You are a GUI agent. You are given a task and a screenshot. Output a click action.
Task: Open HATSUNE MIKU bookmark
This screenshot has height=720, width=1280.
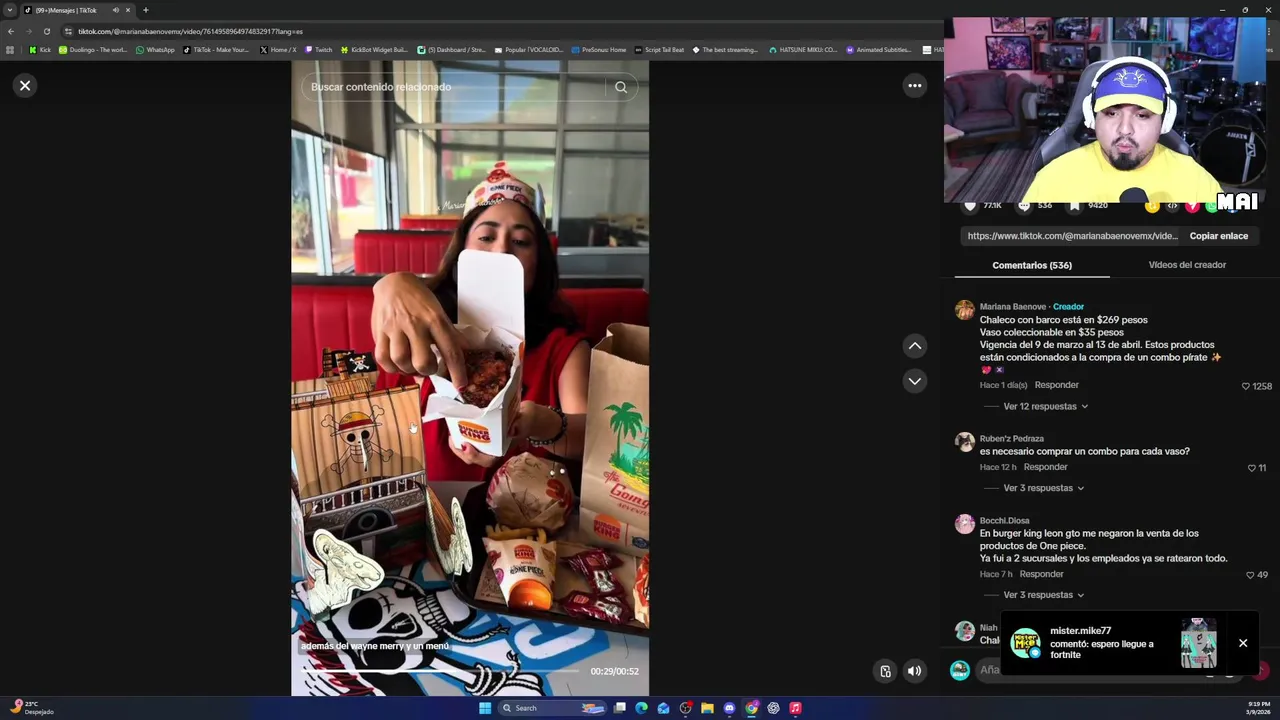click(x=803, y=50)
